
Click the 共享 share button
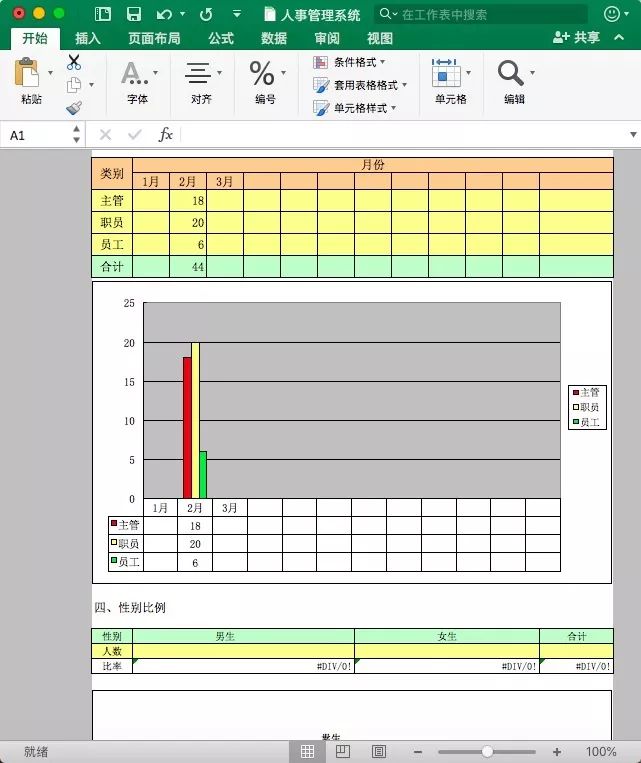point(577,38)
